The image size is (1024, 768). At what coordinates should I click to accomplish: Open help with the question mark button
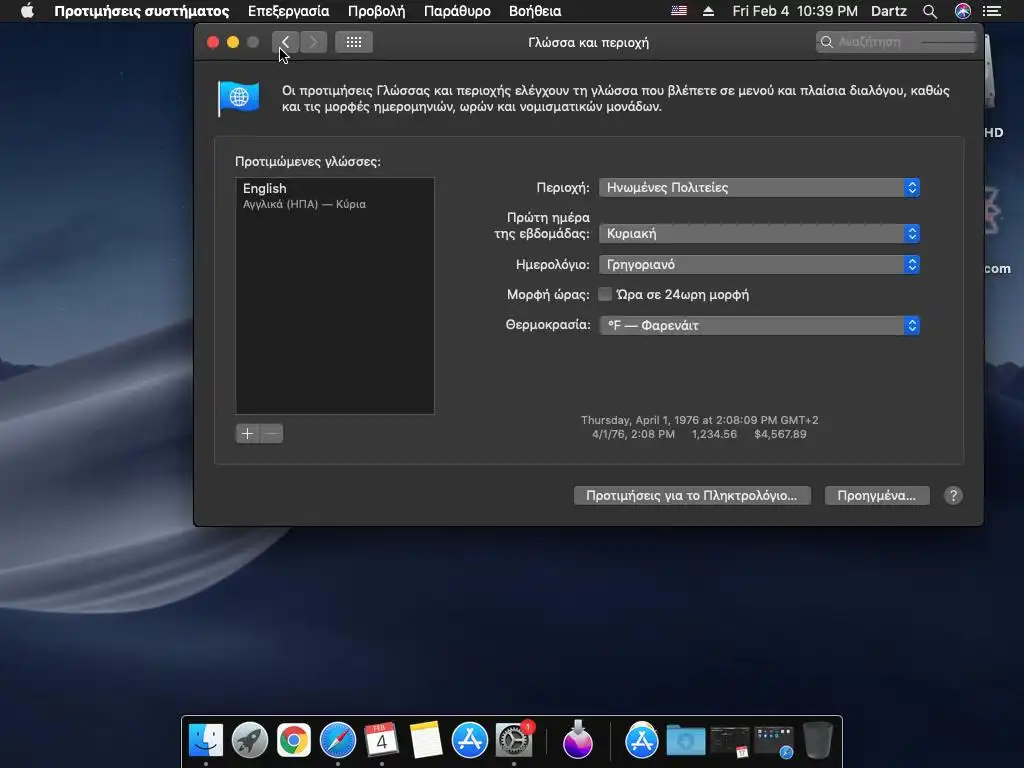pyautogui.click(x=953, y=496)
